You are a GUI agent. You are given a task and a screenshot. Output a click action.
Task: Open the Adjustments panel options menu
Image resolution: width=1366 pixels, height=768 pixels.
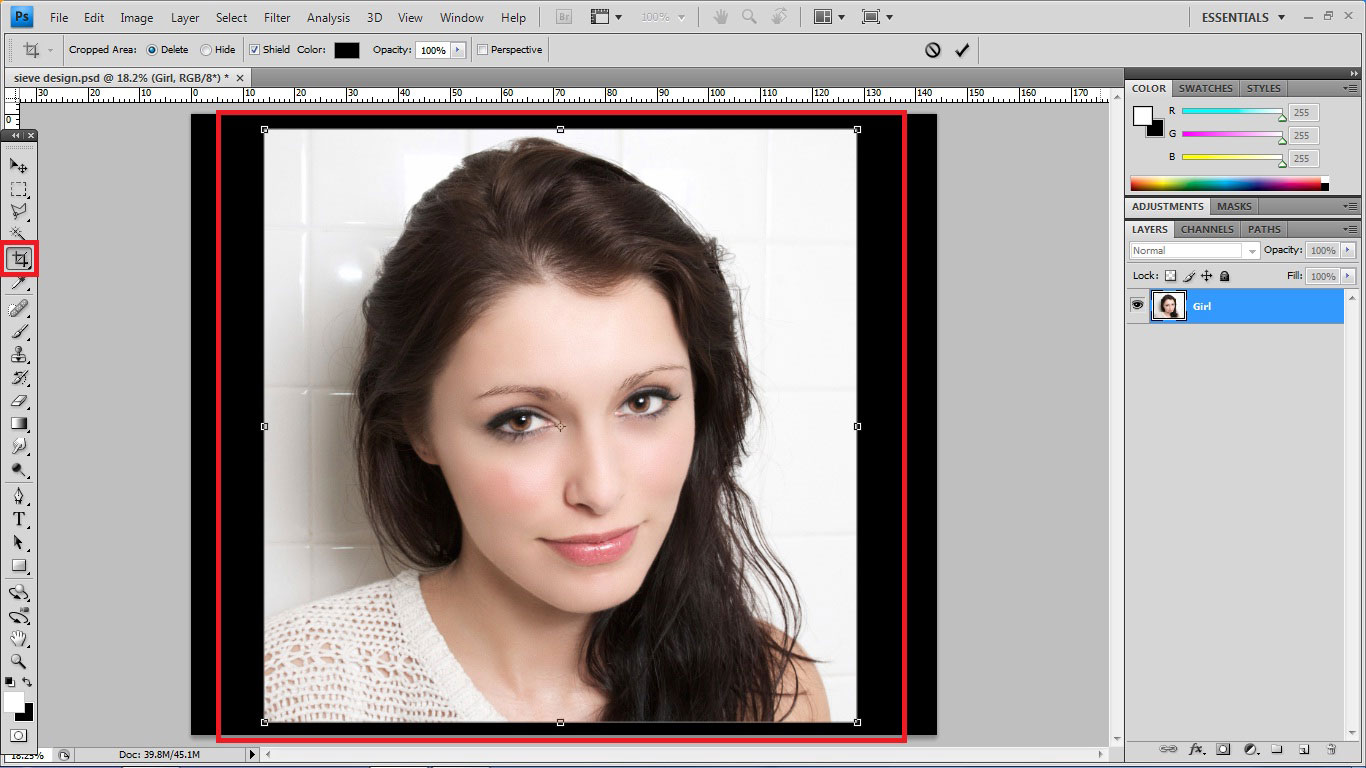point(1352,206)
